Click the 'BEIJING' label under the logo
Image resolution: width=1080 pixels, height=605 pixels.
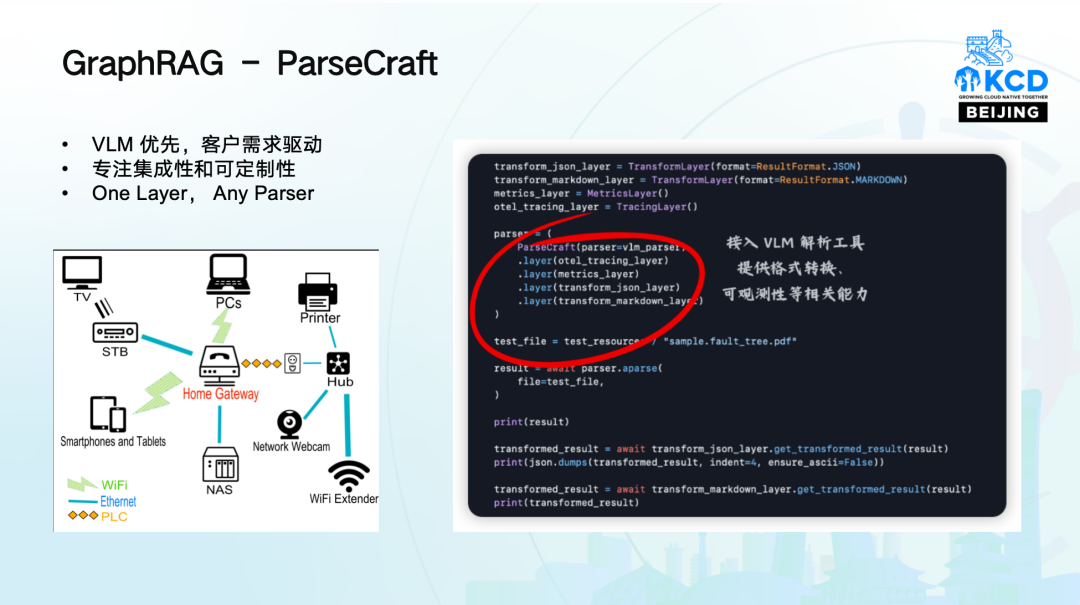tap(1003, 112)
